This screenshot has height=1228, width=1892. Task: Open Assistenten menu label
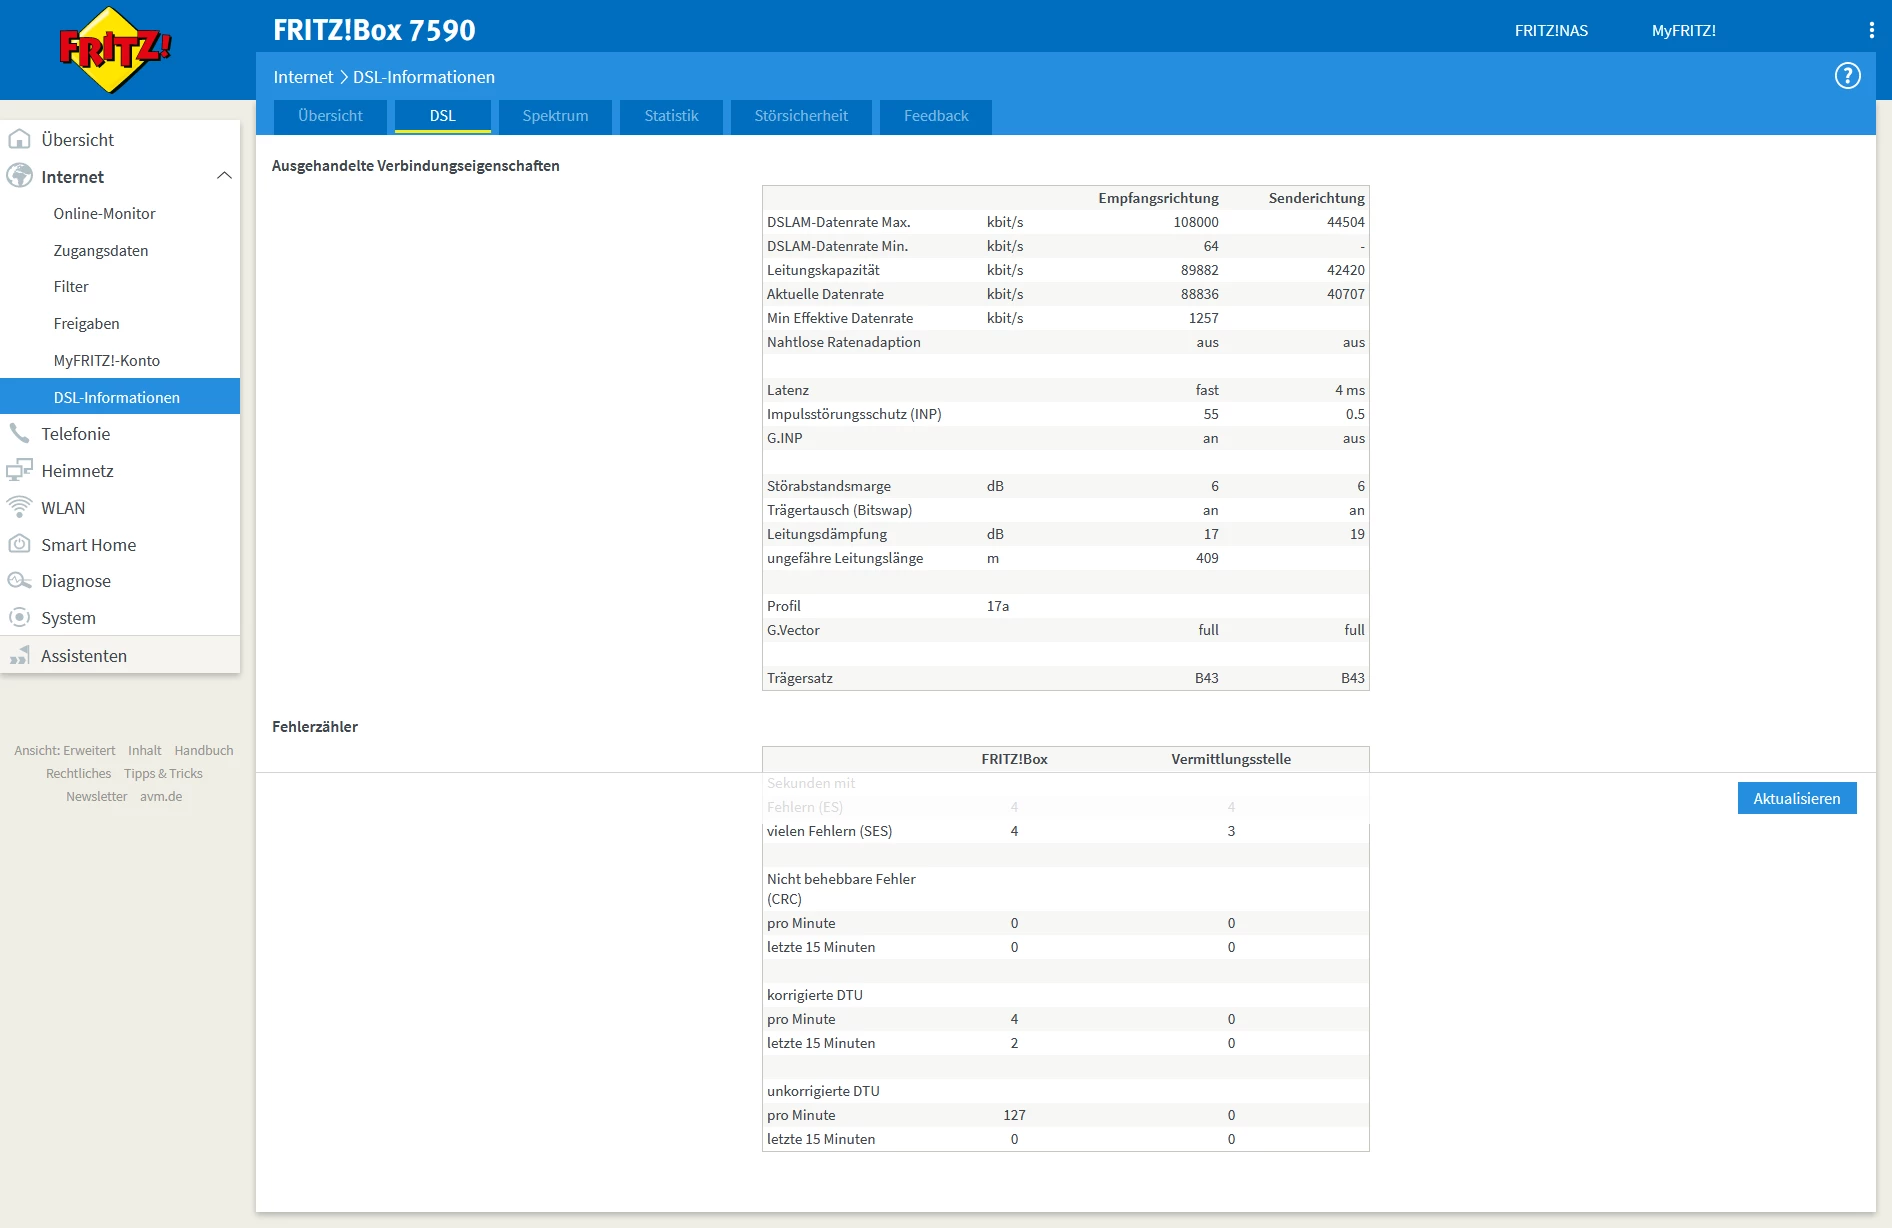click(x=84, y=656)
